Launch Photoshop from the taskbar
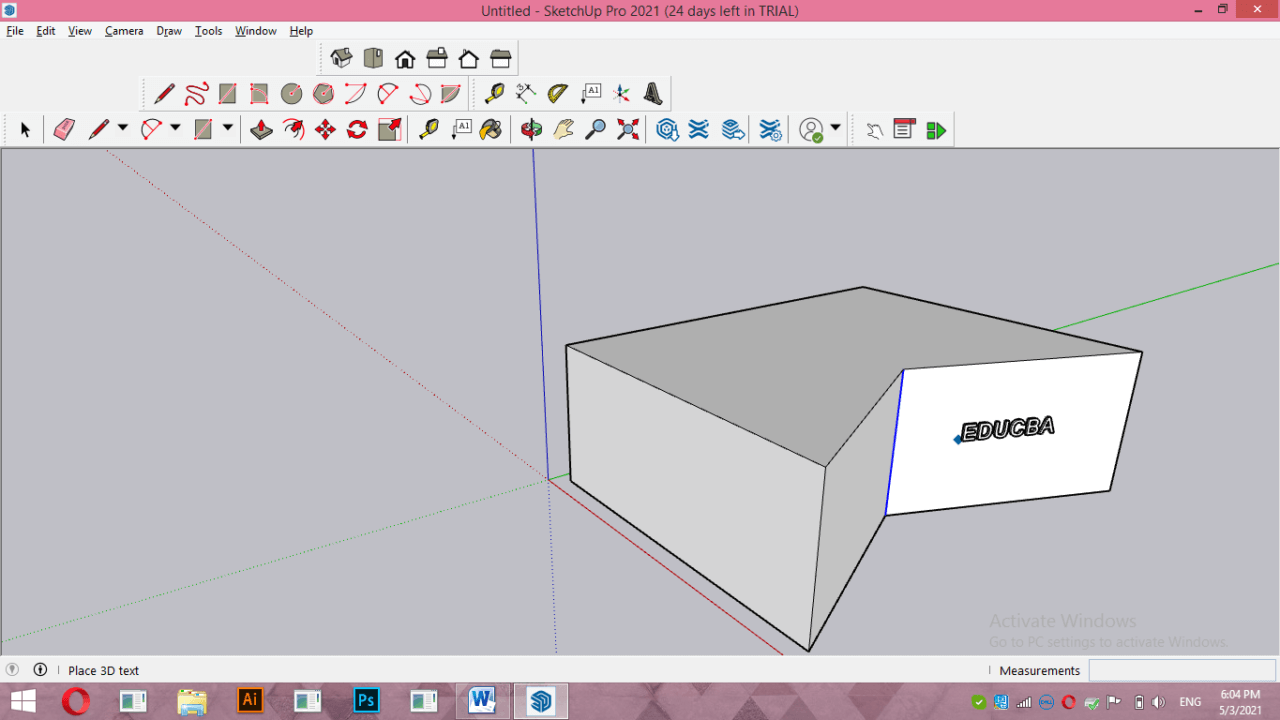Image resolution: width=1280 pixels, height=720 pixels. pyautogui.click(x=366, y=700)
